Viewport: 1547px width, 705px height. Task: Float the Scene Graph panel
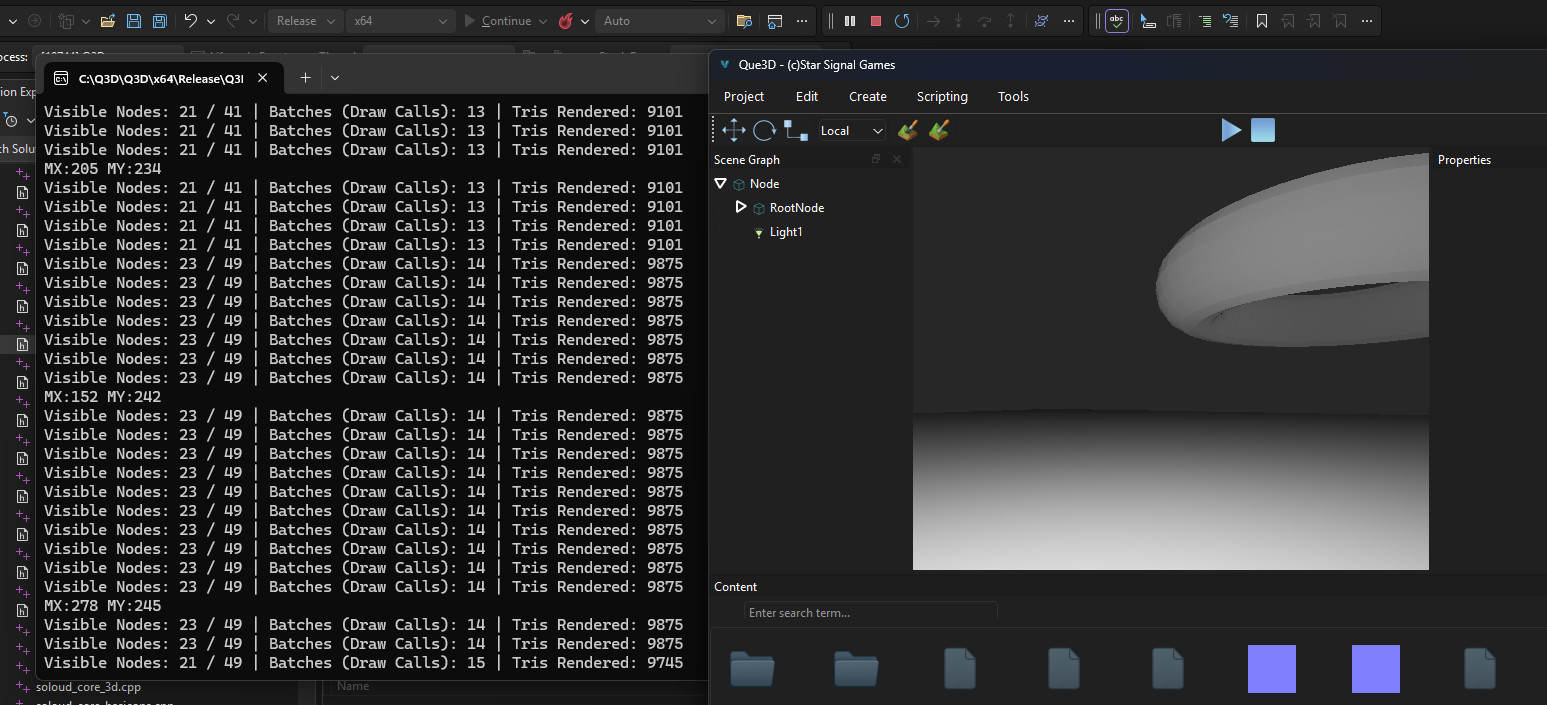[x=876, y=159]
